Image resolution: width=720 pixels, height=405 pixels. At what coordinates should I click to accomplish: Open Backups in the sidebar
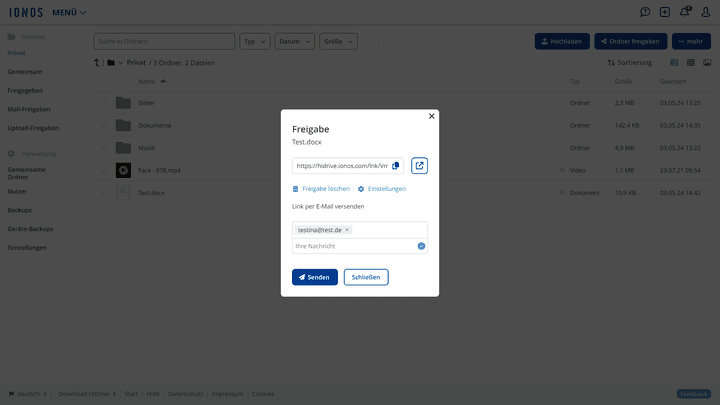click(x=20, y=210)
